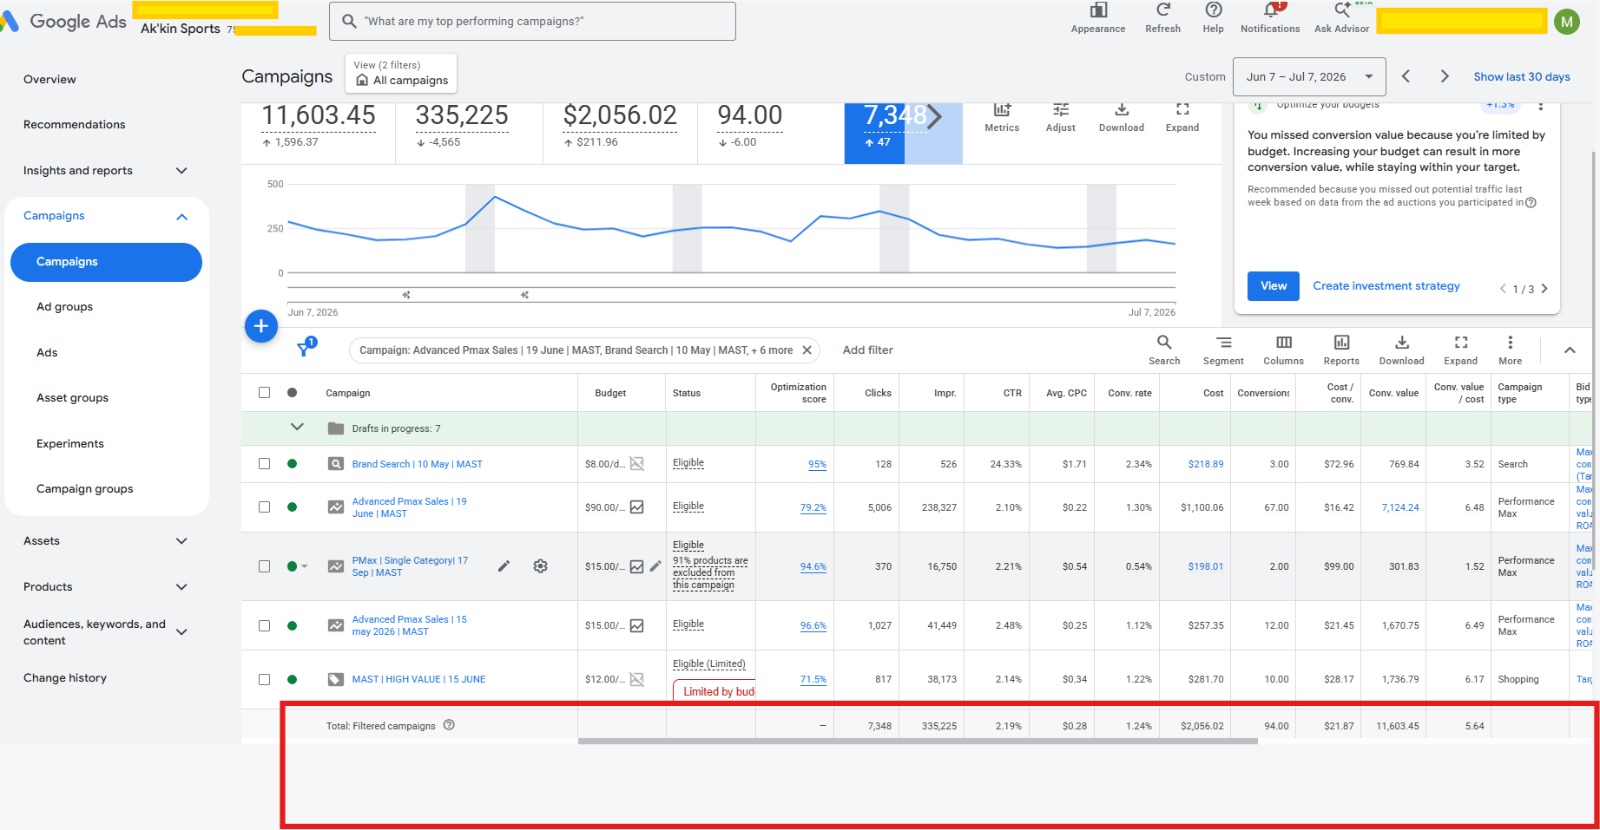Expand the Assets sidebar section
This screenshot has height=830, width=1600.
(181, 541)
